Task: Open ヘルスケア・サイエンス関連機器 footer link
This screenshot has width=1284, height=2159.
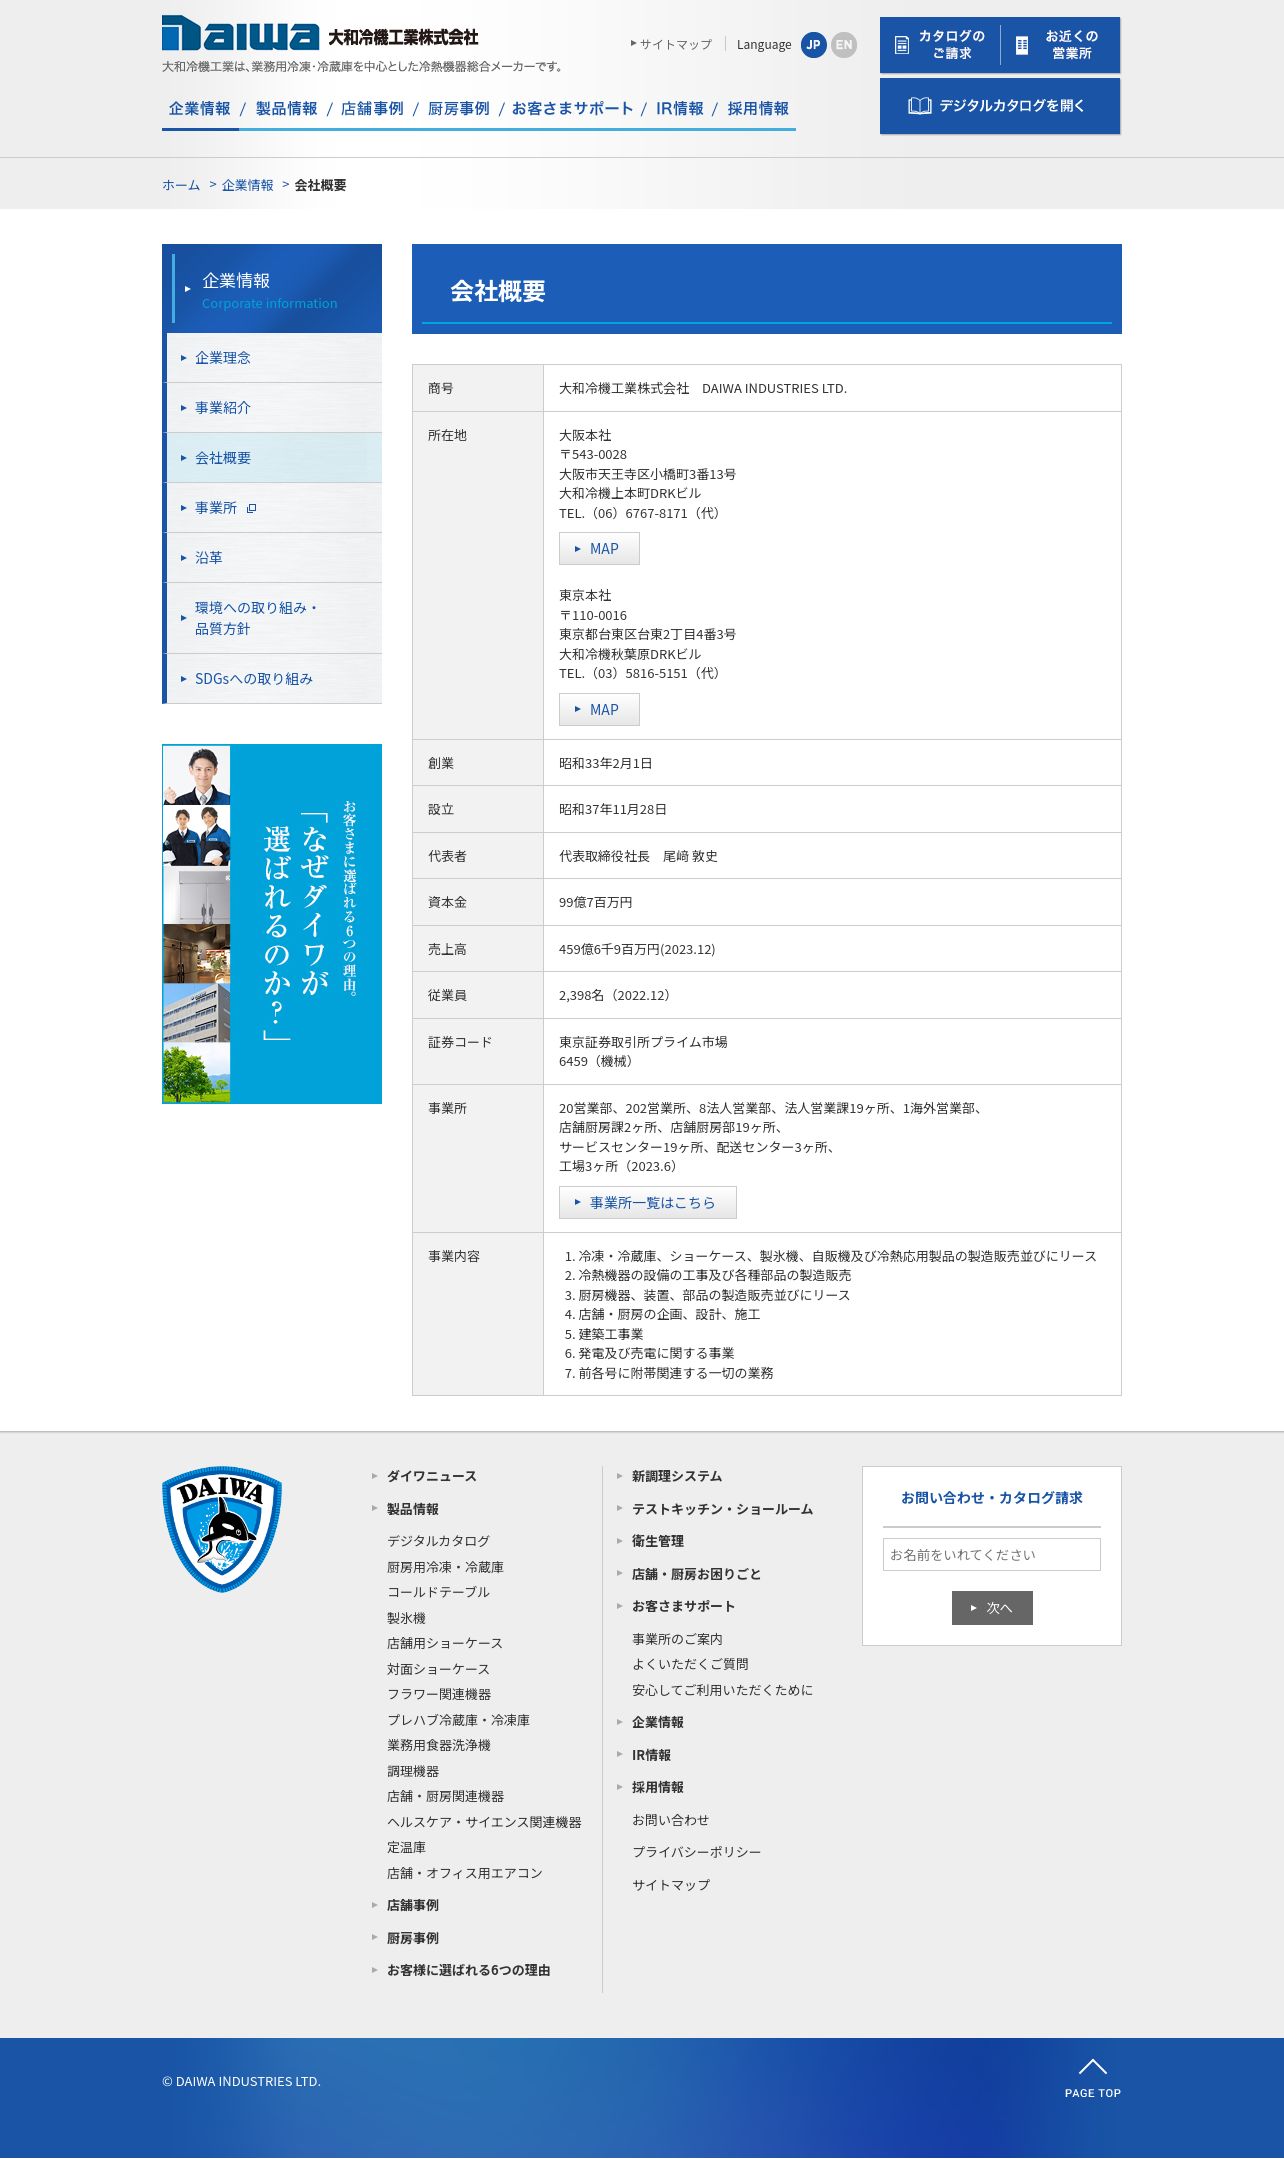Action: coord(484,1822)
